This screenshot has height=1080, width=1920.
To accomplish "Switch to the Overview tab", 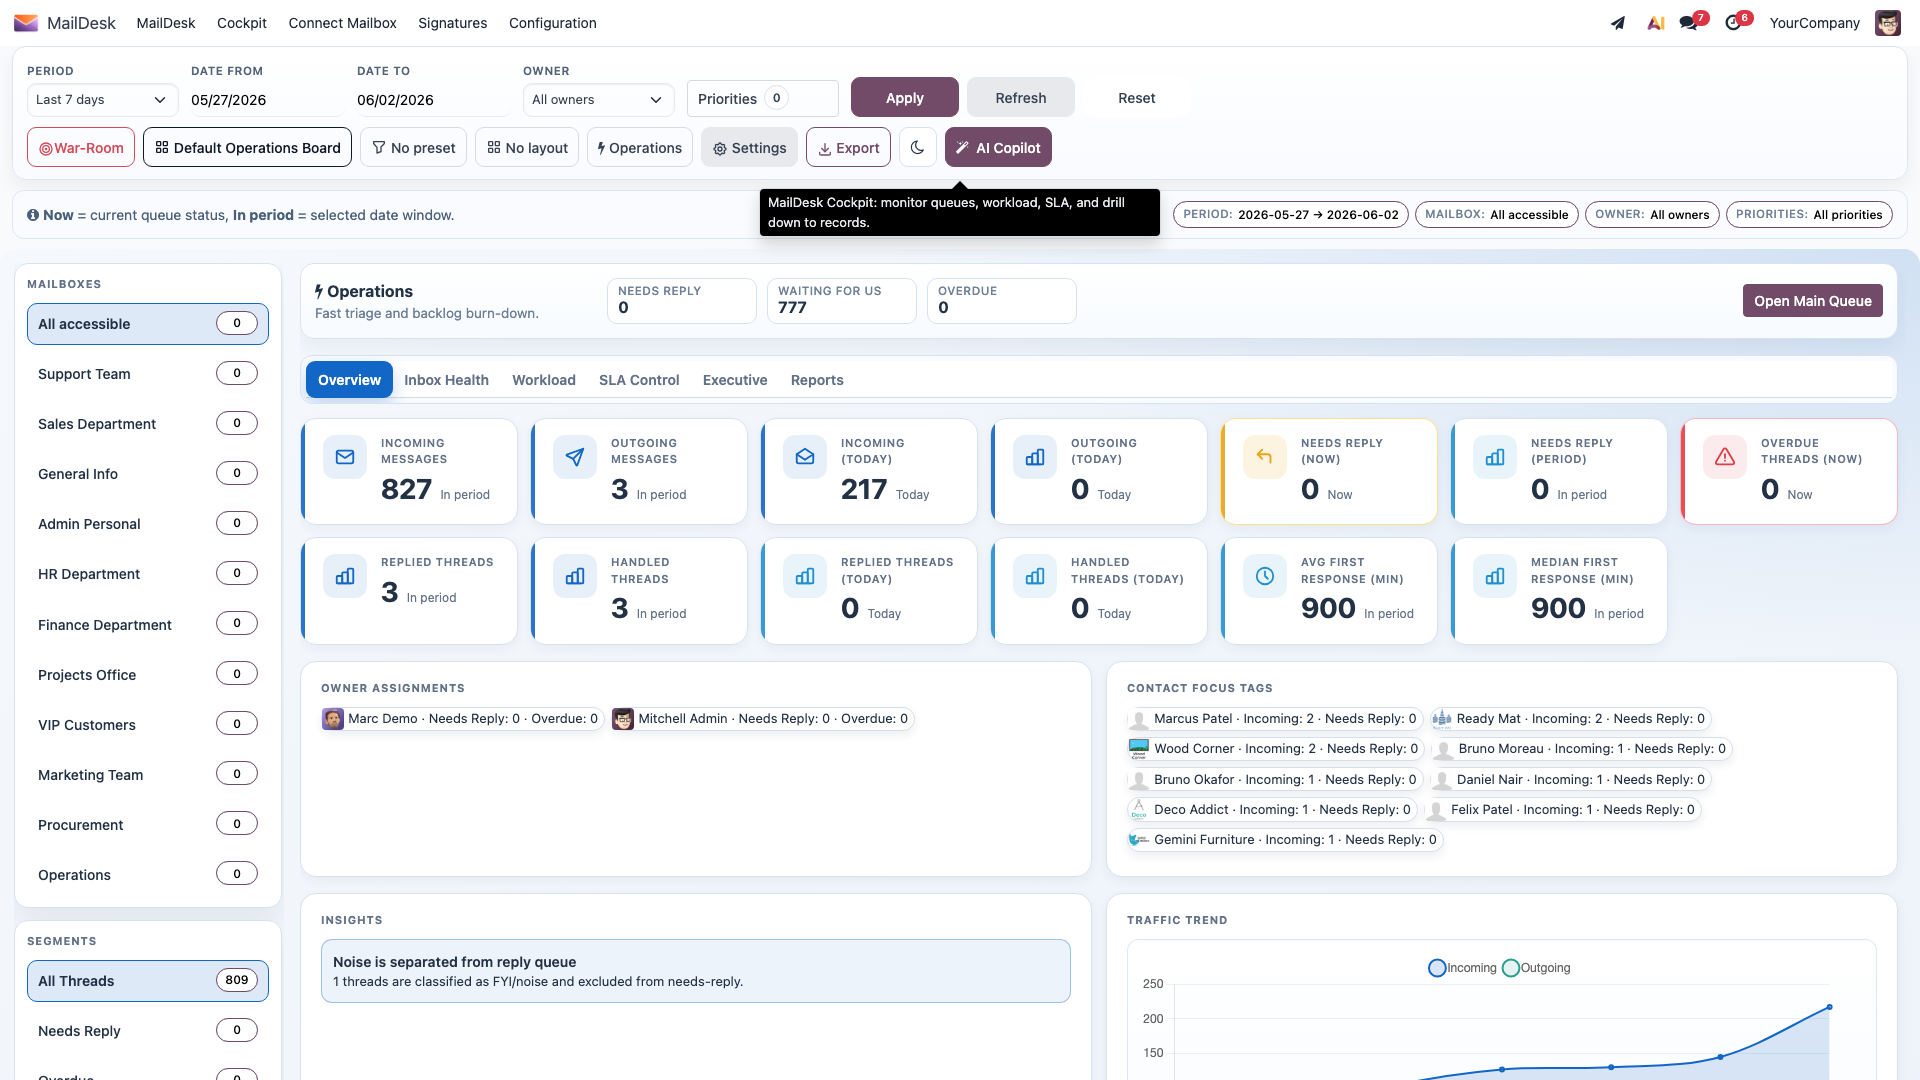I will click(349, 380).
